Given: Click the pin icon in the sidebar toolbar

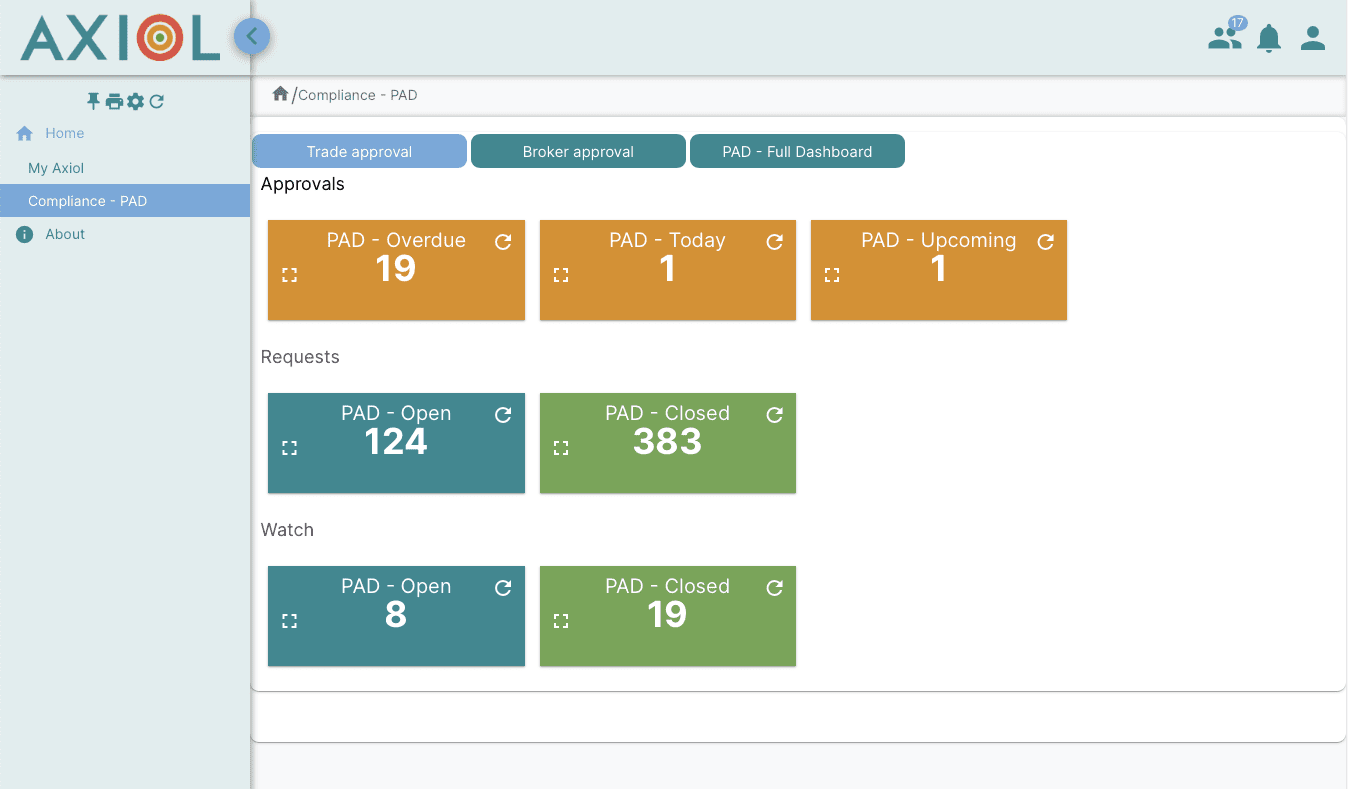Looking at the screenshot, I should pos(94,101).
